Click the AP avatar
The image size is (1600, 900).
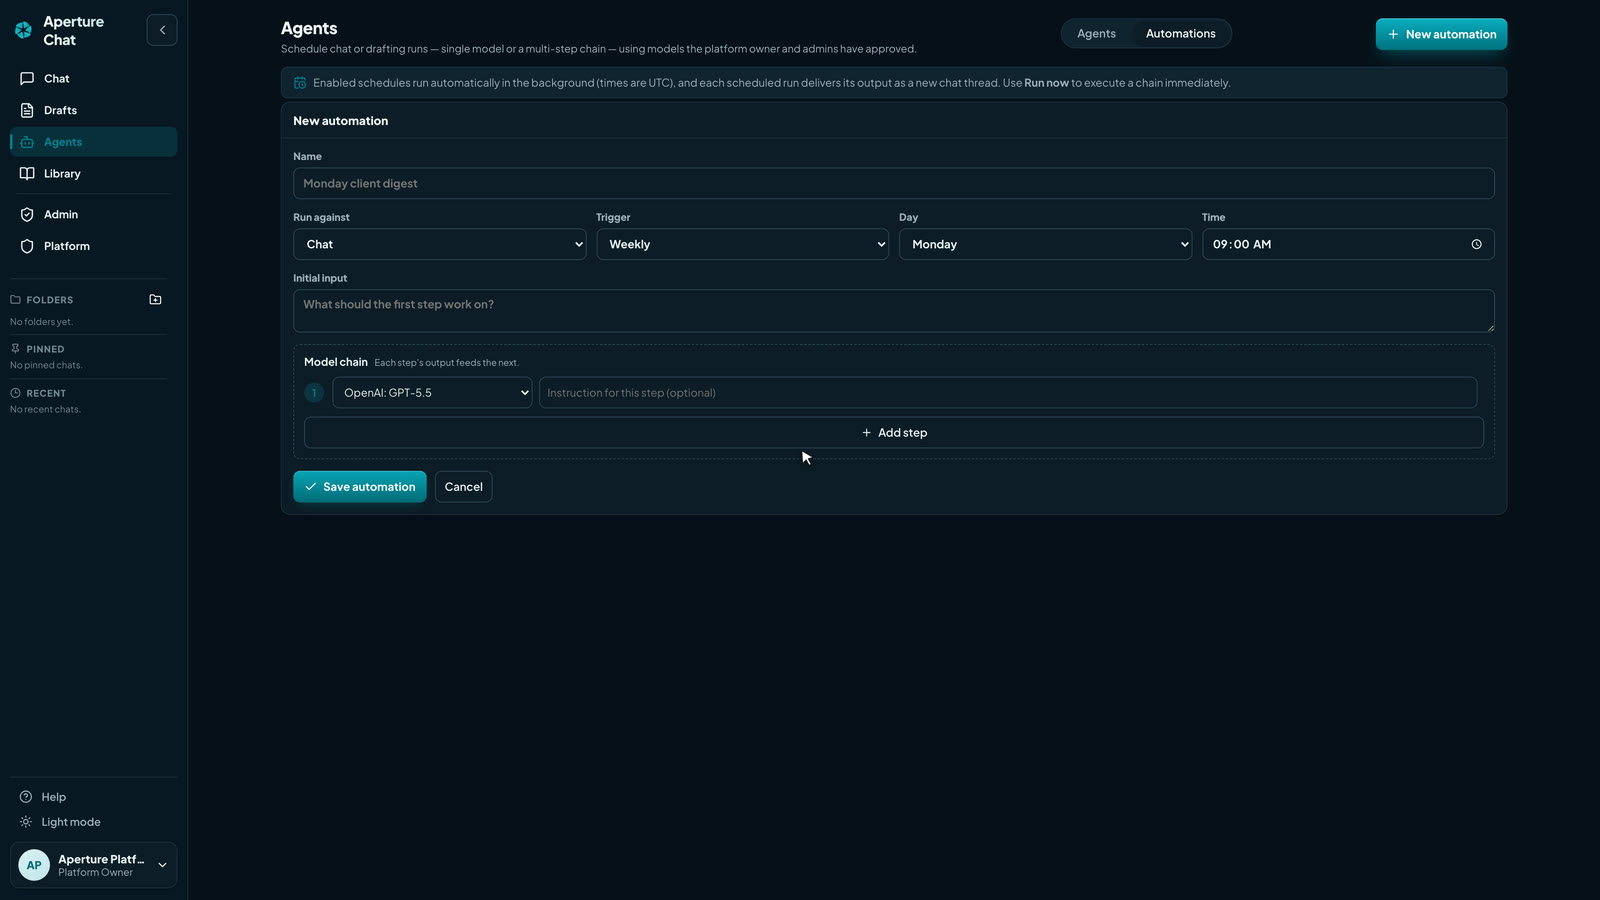pos(34,865)
